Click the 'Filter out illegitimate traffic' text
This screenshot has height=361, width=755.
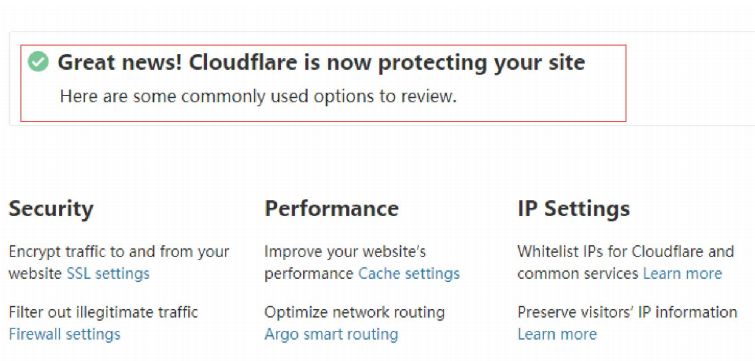coord(103,312)
